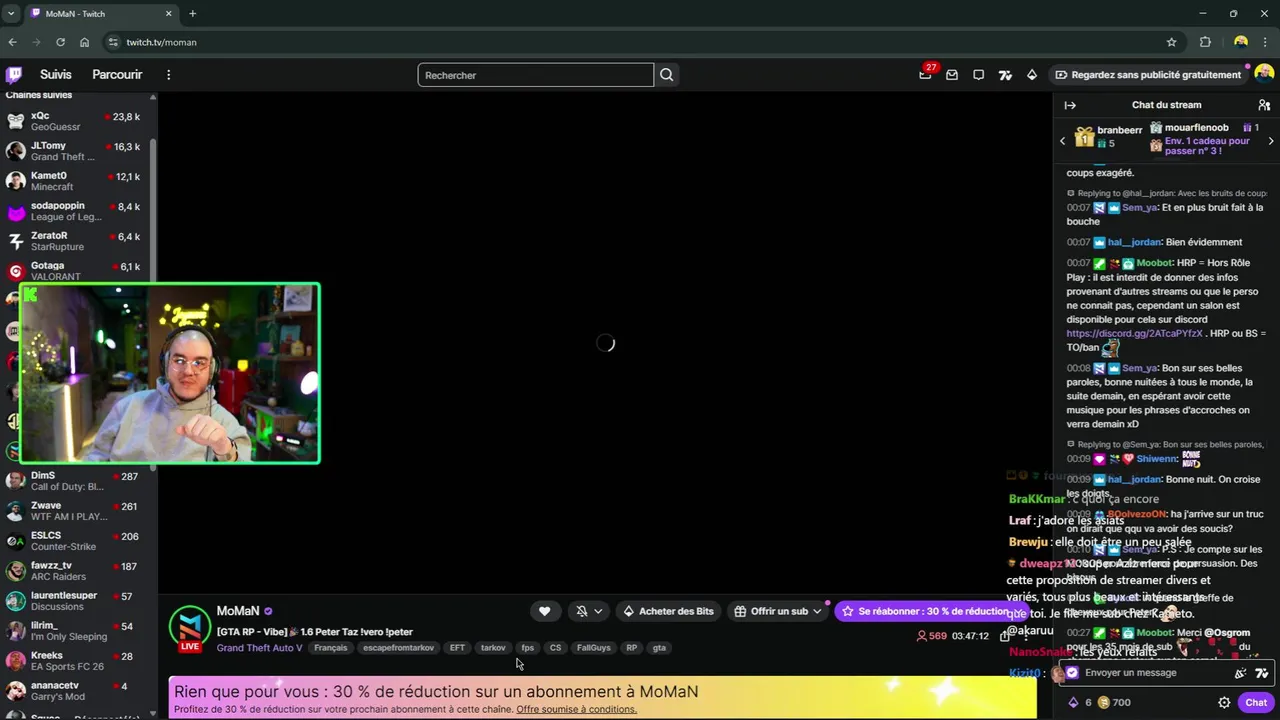The width and height of the screenshot is (1280, 720).
Task: Select the MoMaN - Twitch browser tab
Action: point(100,14)
